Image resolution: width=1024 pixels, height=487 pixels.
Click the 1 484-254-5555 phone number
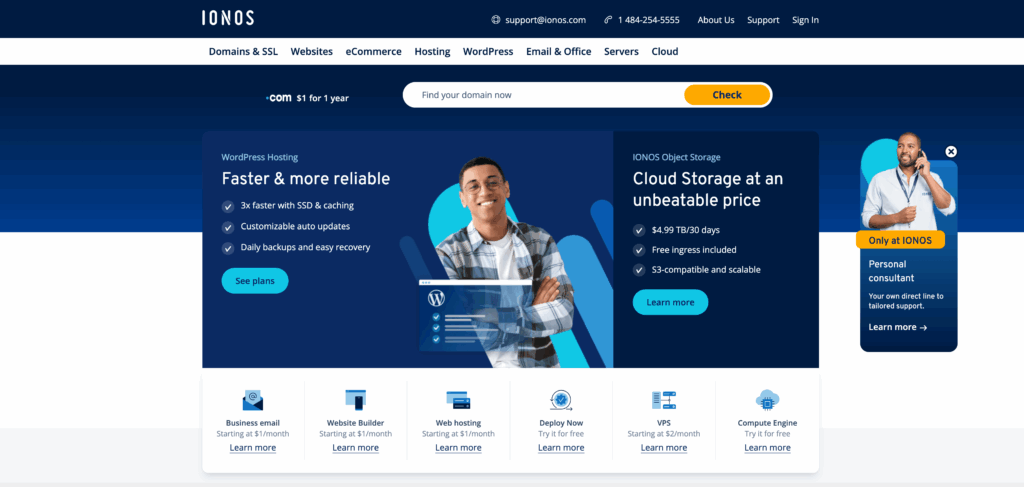click(648, 20)
